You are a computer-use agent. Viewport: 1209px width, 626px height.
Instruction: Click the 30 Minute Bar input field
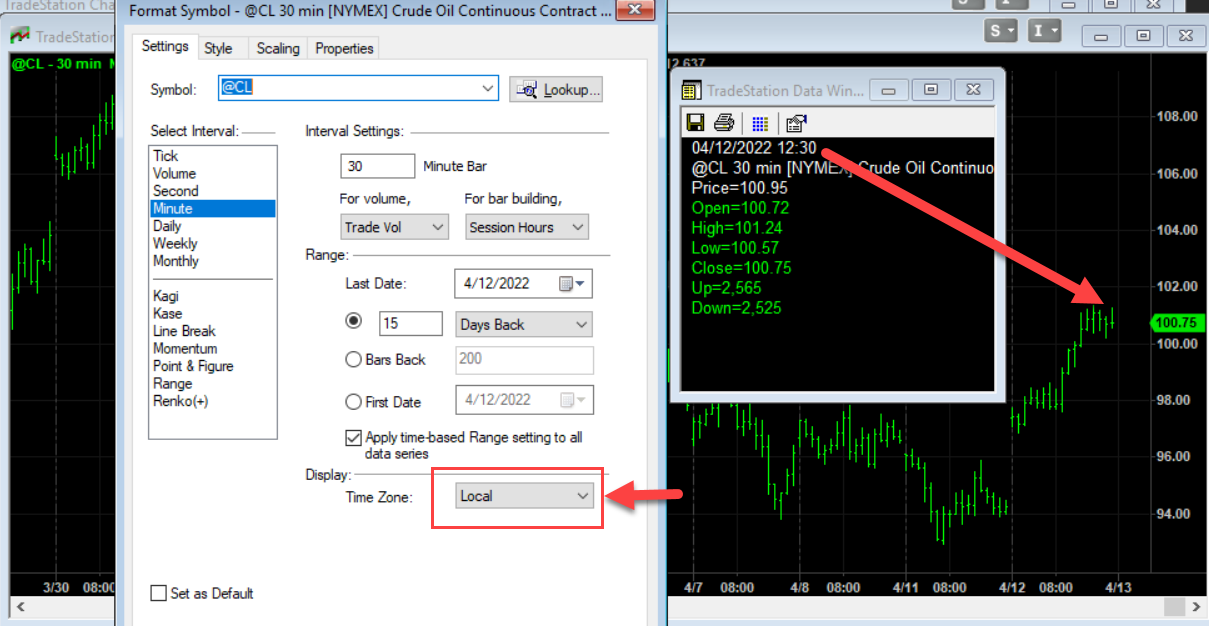click(377, 166)
